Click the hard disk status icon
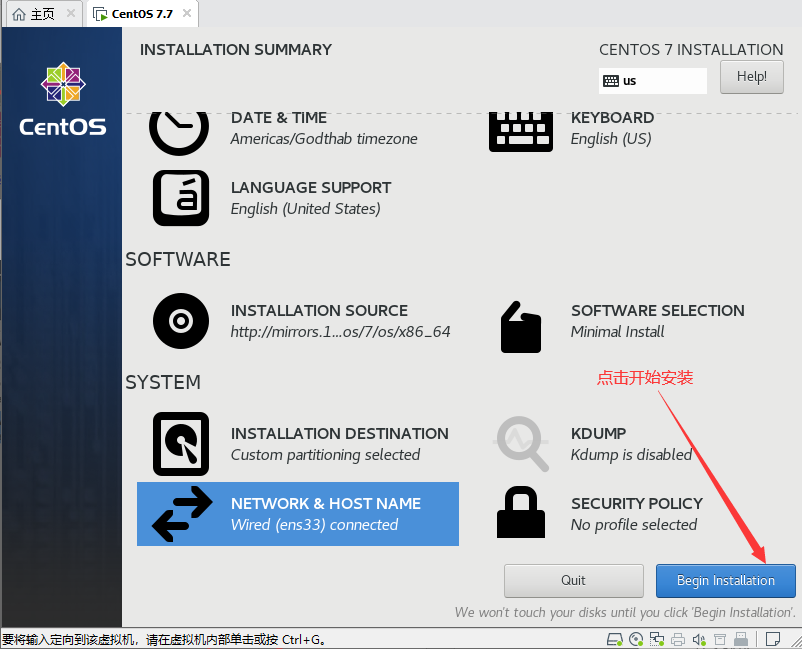 coord(615,639)
